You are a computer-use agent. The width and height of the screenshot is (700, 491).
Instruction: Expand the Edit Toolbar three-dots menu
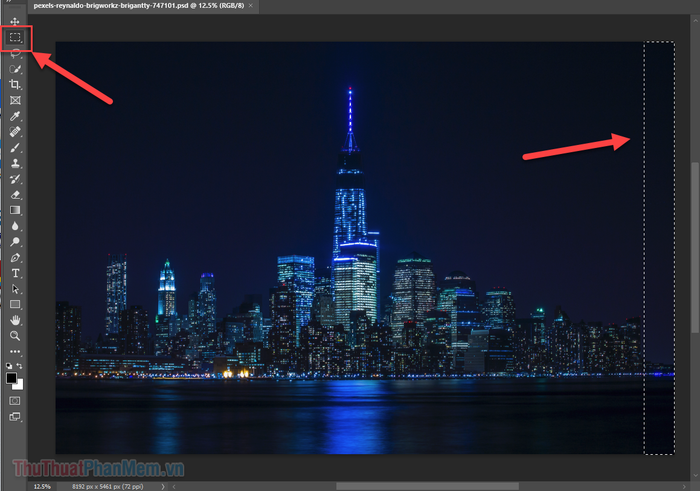click(15, 352)
